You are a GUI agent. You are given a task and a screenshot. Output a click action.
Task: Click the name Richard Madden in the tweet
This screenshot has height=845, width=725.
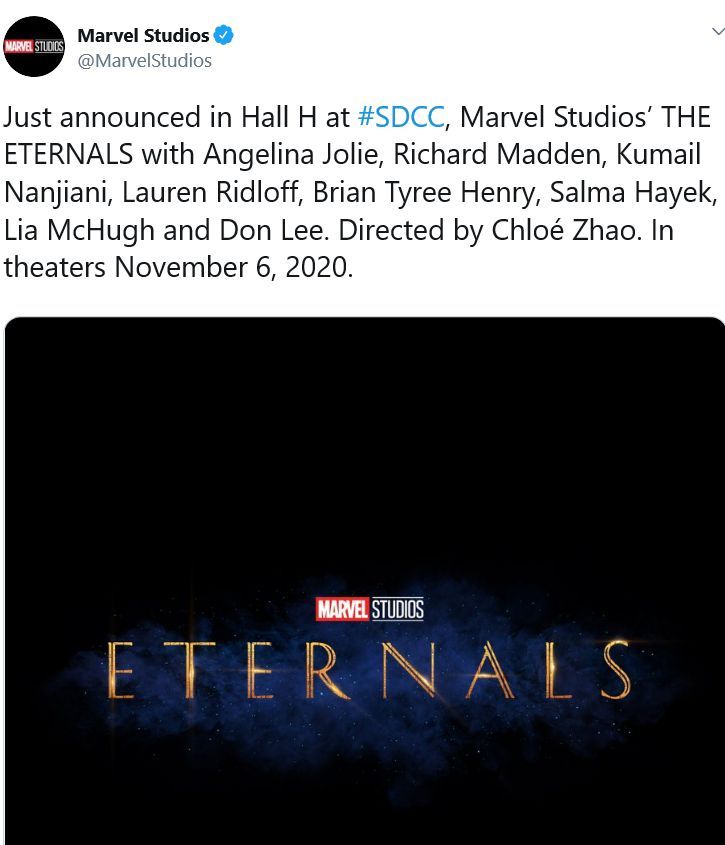(436, 155)
